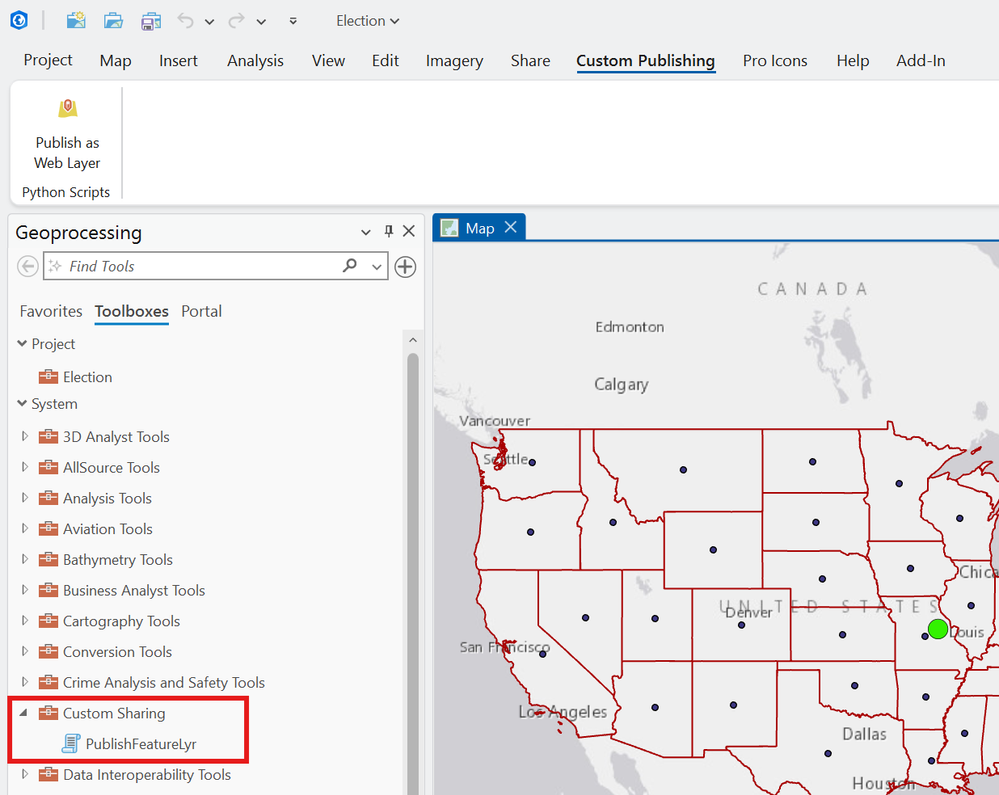Open Geoprocessing pane options chevron
999x795 pixels.
point(366,232)
